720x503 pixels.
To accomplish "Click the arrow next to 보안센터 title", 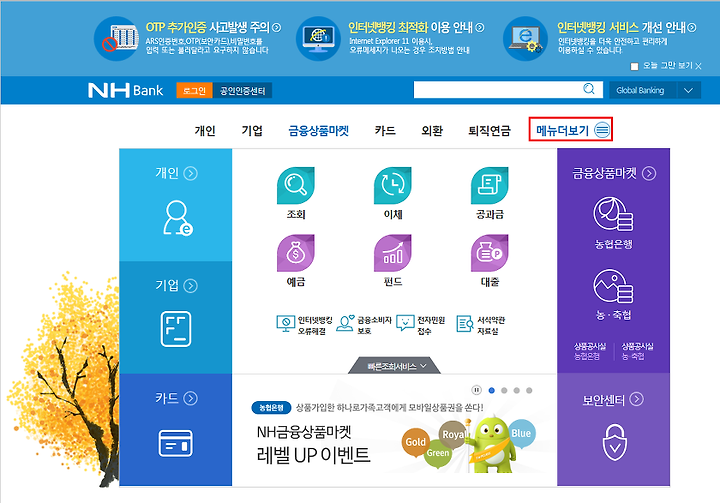I will click(636, 399).
